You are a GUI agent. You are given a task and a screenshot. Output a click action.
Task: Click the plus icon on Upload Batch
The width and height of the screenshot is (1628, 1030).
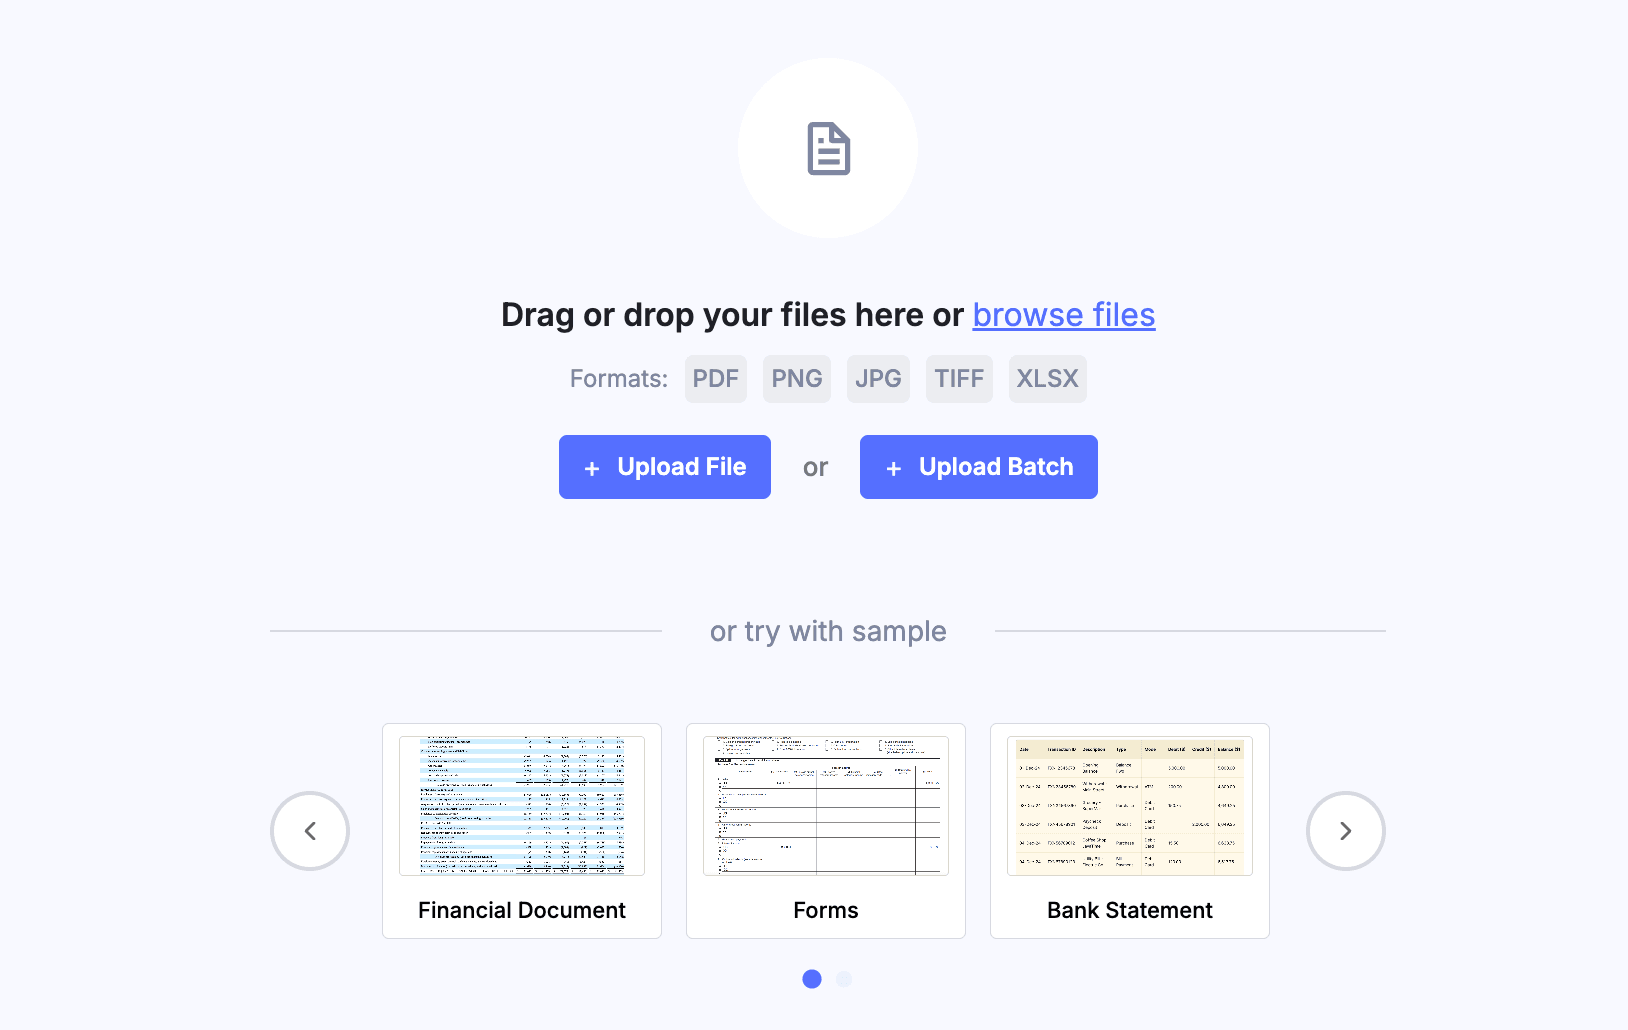point(894,468)
